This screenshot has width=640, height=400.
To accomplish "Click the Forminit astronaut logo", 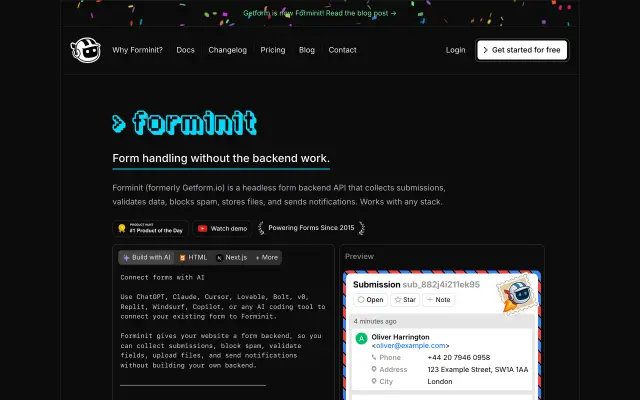I will (x=85, y=50).
